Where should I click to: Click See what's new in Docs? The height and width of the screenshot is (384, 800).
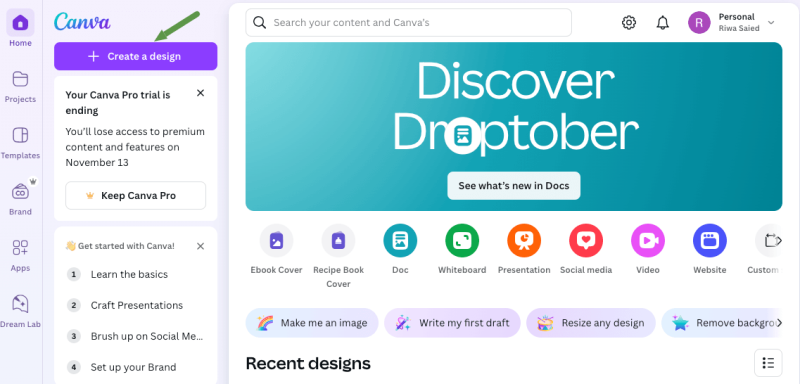pos(513,186)
